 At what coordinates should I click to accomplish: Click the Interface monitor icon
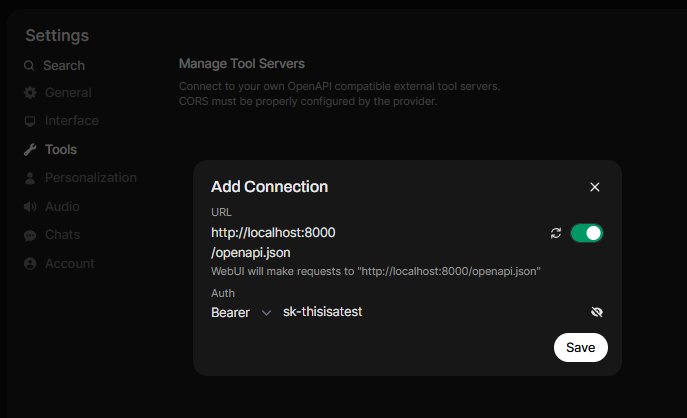[30, 121]
